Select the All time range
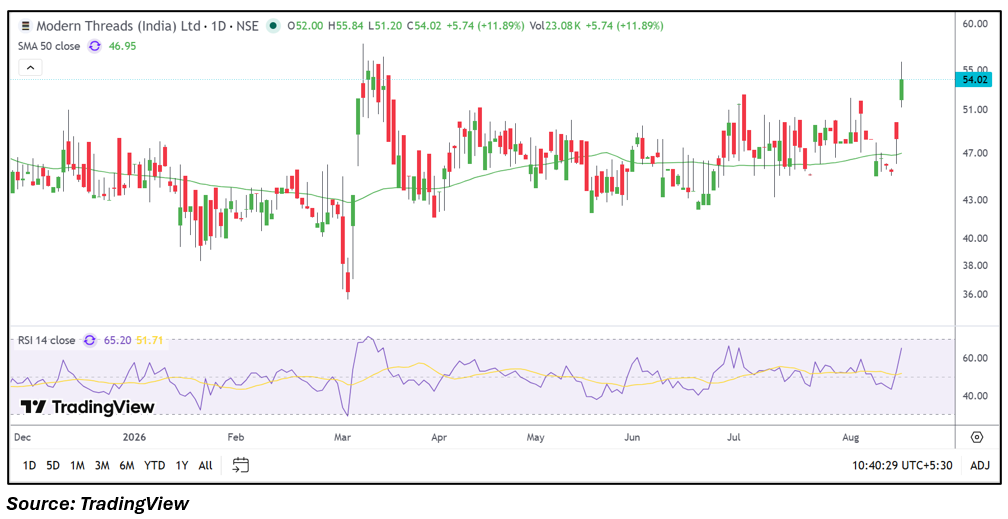This screenshot has height=519, width=1008. [206, 466]
